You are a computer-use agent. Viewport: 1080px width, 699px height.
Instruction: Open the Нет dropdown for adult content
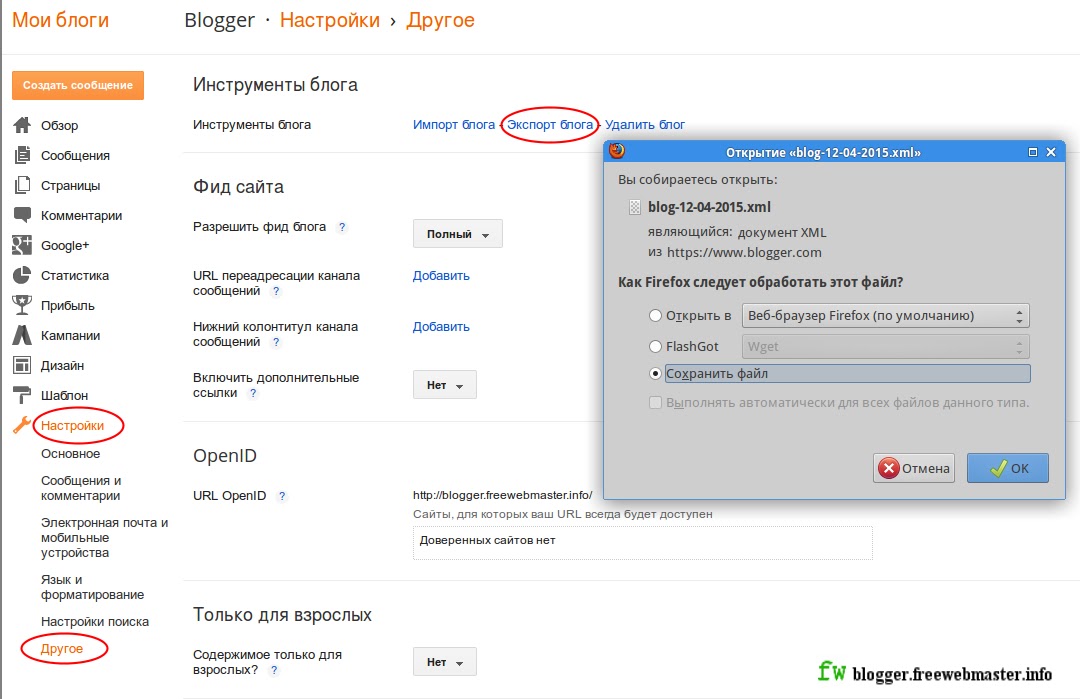[x=444, y=662]
